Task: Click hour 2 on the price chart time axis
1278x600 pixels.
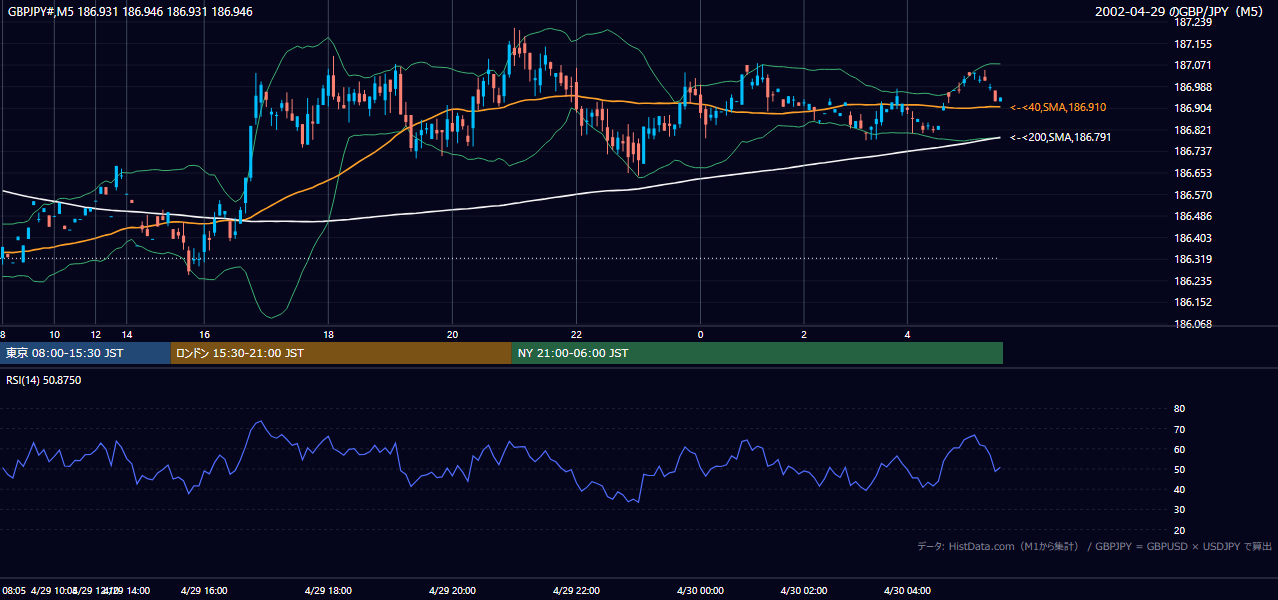Action: pyautogui.click(x=804, y=334)
